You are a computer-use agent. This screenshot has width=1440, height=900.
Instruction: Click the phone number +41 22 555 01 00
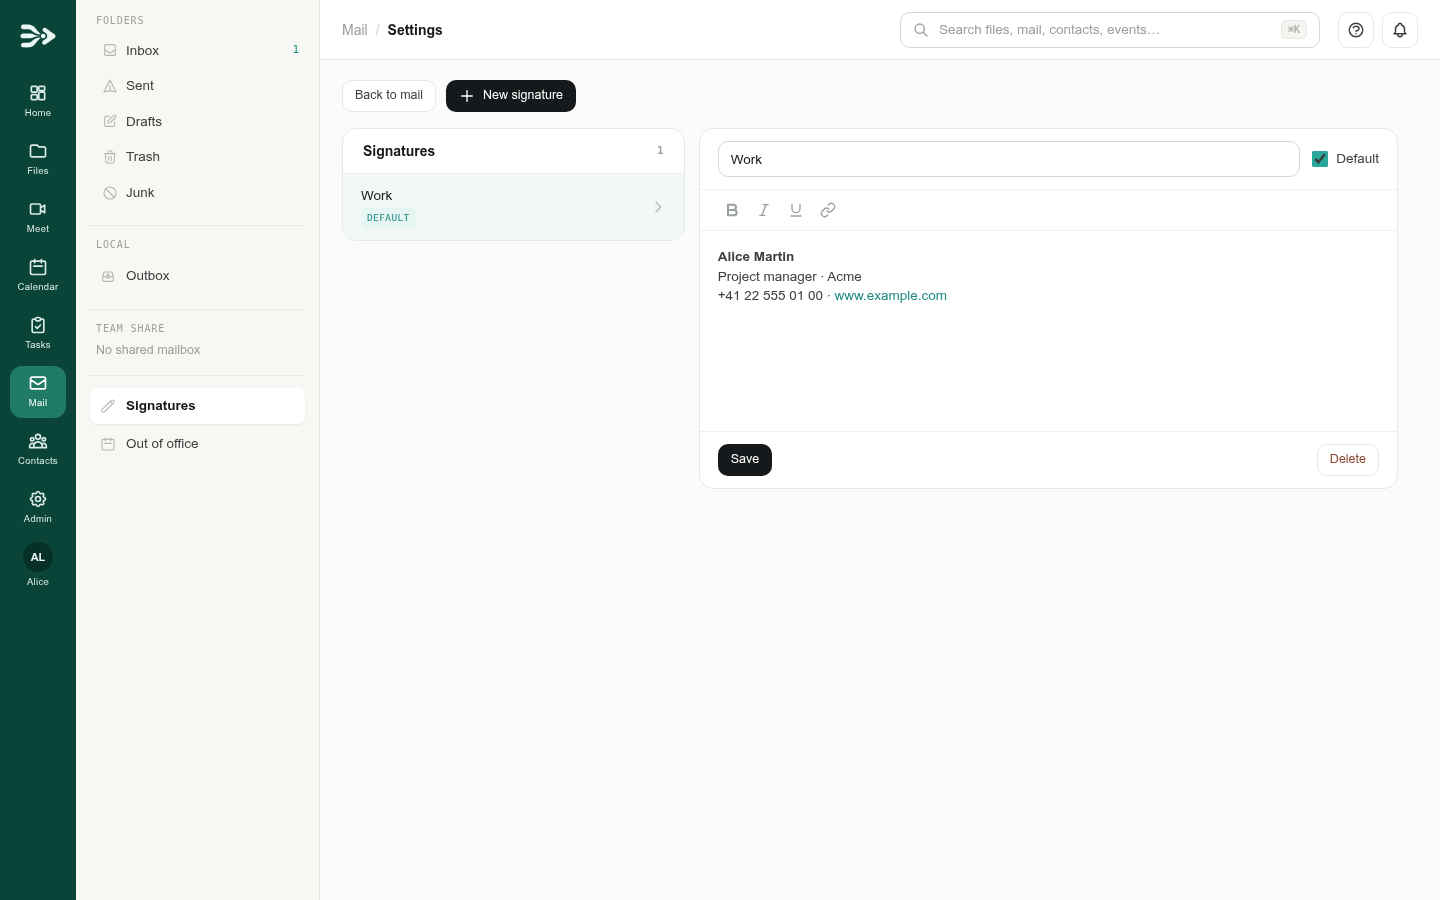[x=770, y=296]
